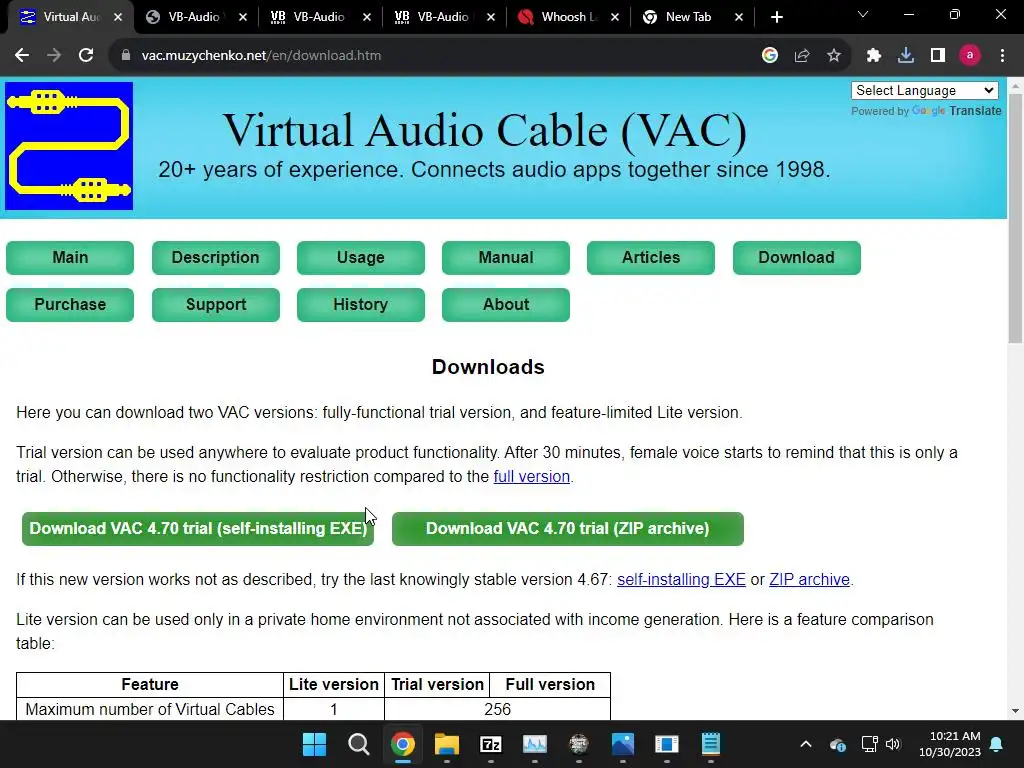
Task: Click the browser Forward arrow
Action: click(54, 56)
